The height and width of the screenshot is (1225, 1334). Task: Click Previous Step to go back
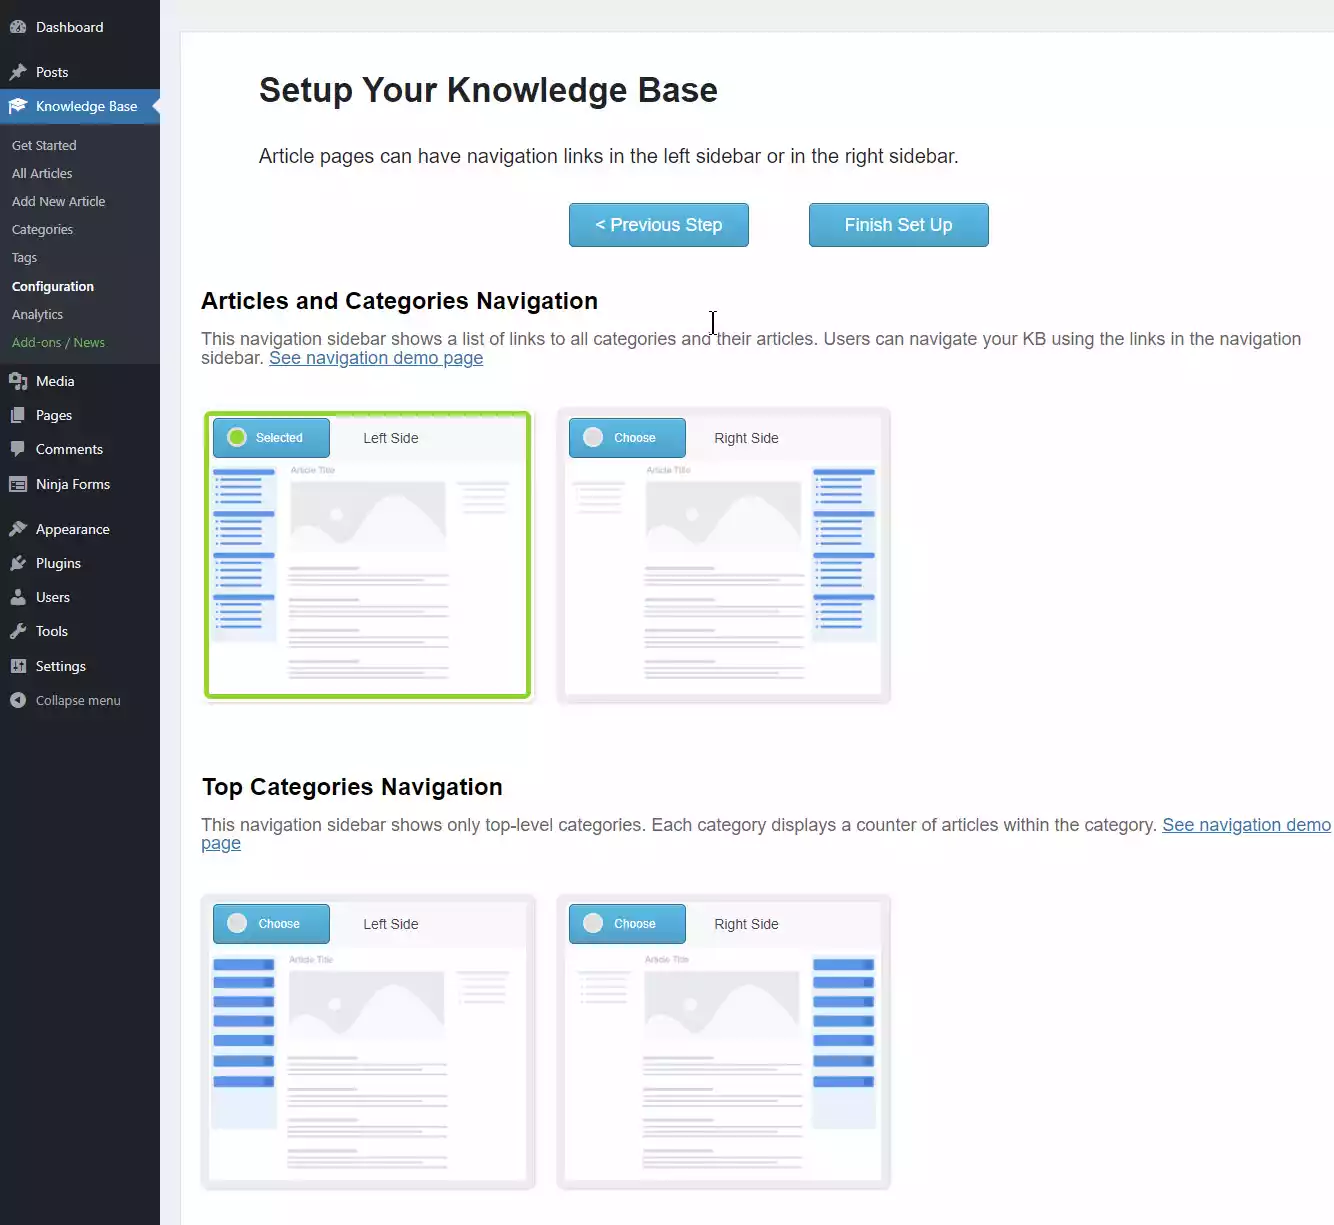(x=658, y=224)
